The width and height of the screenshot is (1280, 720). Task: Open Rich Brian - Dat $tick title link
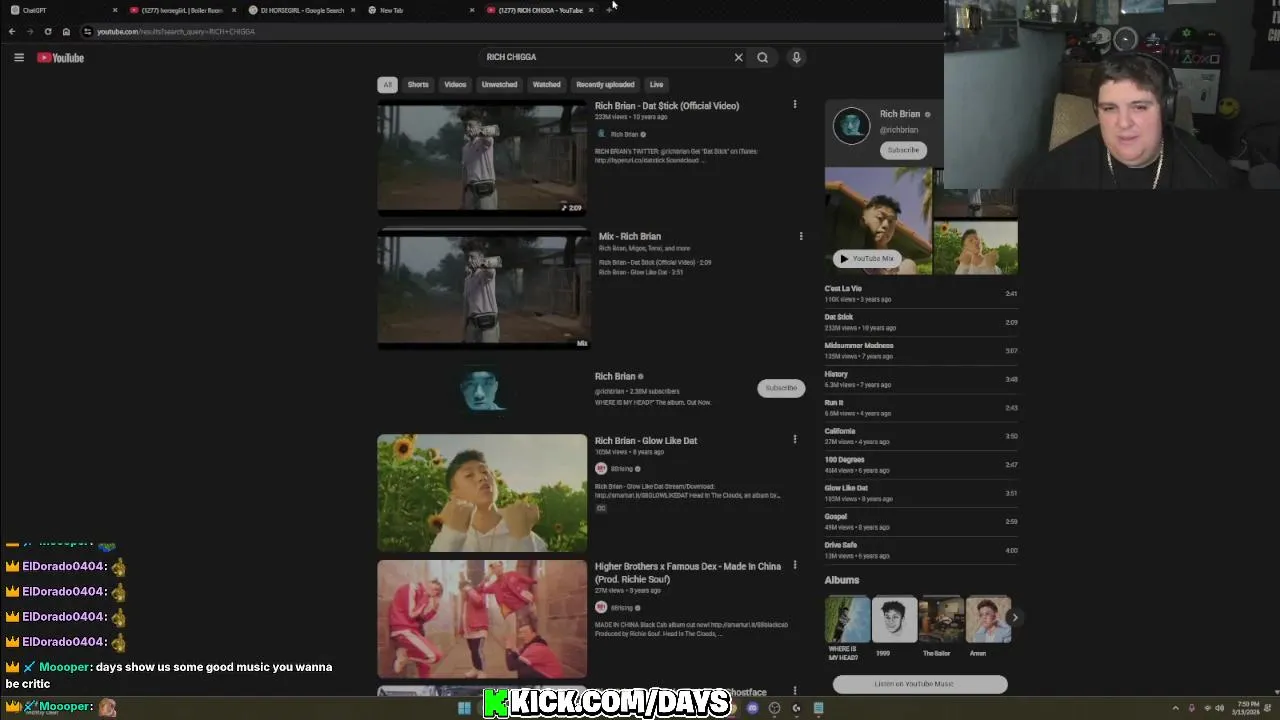[667, 106]
